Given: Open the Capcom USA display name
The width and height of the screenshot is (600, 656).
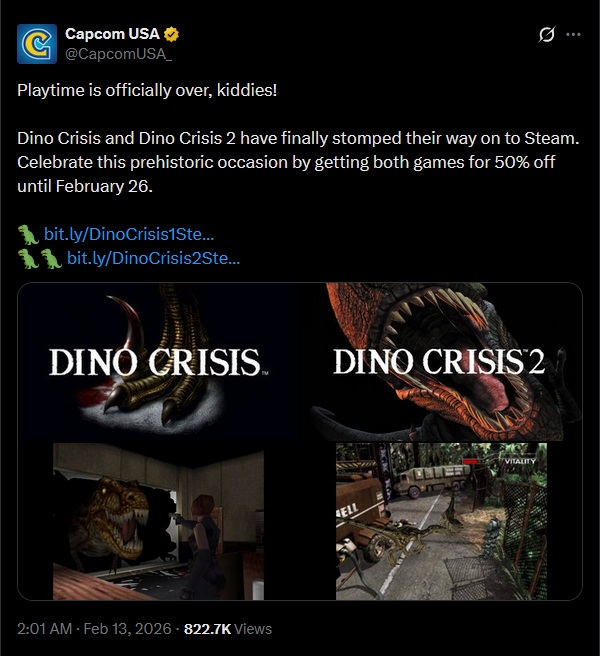Looking at the screenshot, I should pyautogui.click(x=113, y=33).
